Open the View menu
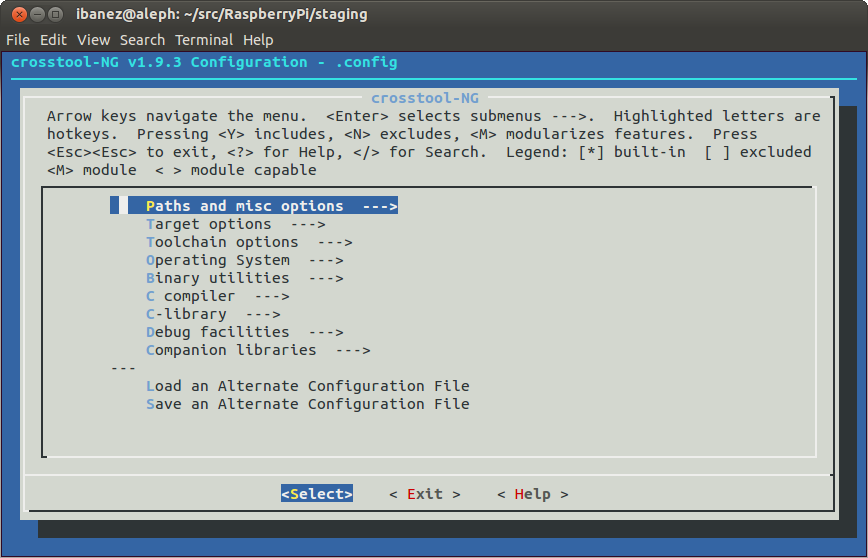Image resolution: width=868 pixels, height=558 pixels. pos(94,40)
